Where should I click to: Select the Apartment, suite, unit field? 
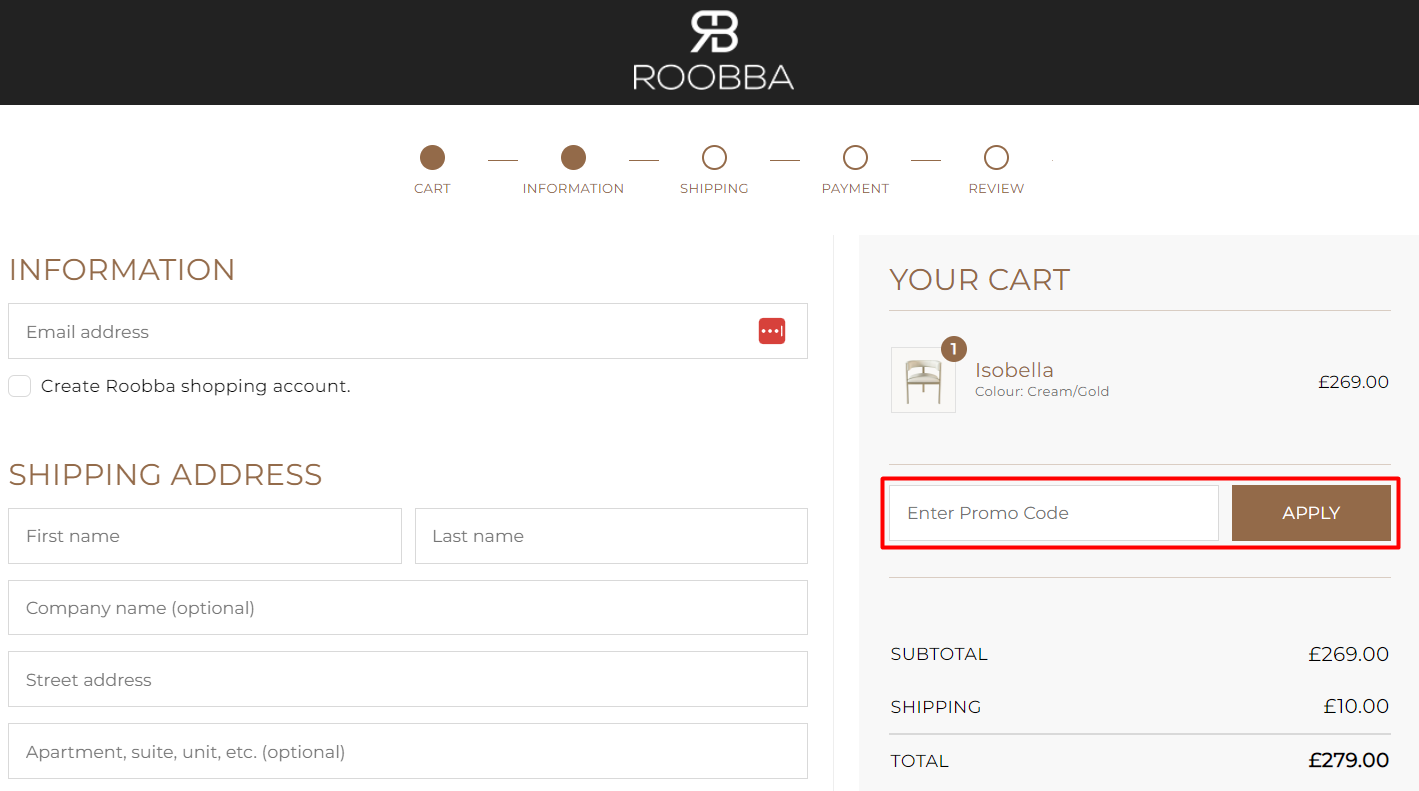[408, 751]
